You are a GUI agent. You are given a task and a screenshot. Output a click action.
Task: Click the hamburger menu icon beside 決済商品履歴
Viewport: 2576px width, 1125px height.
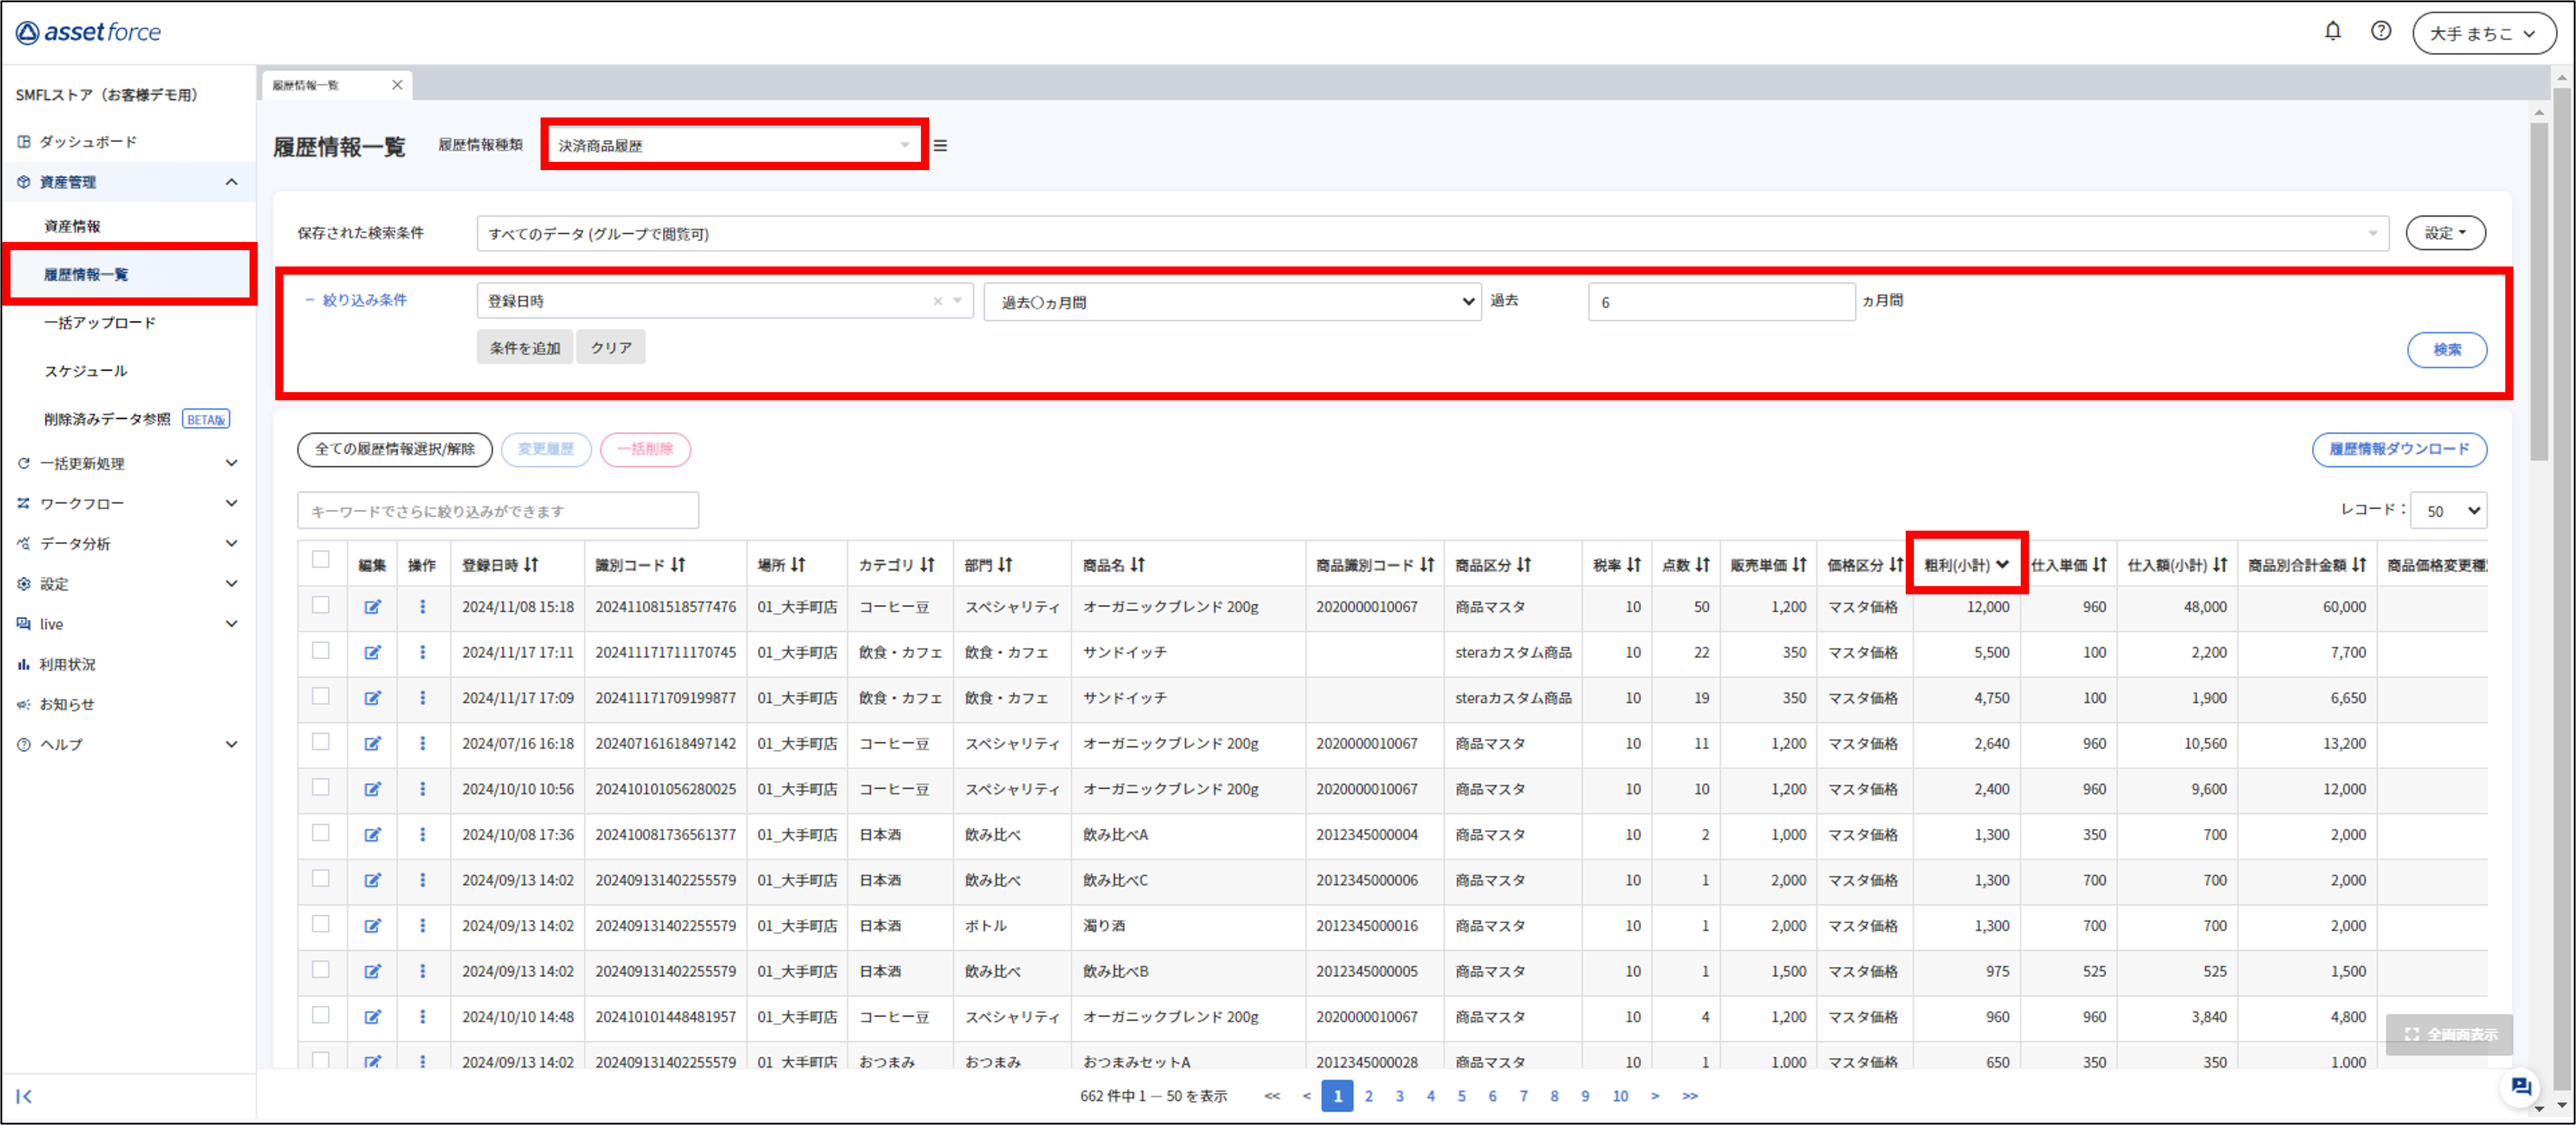pos(940,146)
